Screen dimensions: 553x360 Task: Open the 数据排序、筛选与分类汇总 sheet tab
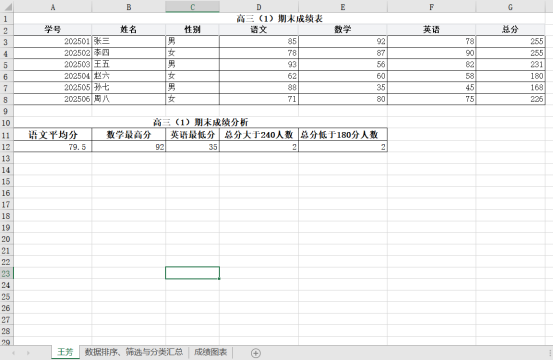[134, 352]
